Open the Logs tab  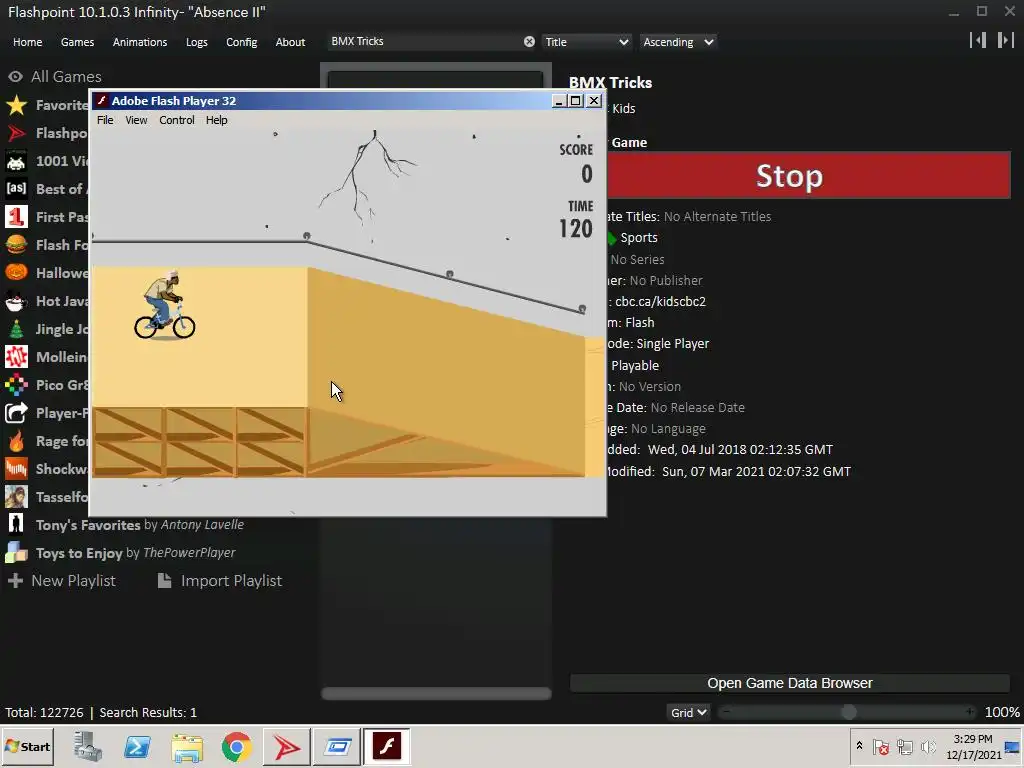tap(197, 42)
